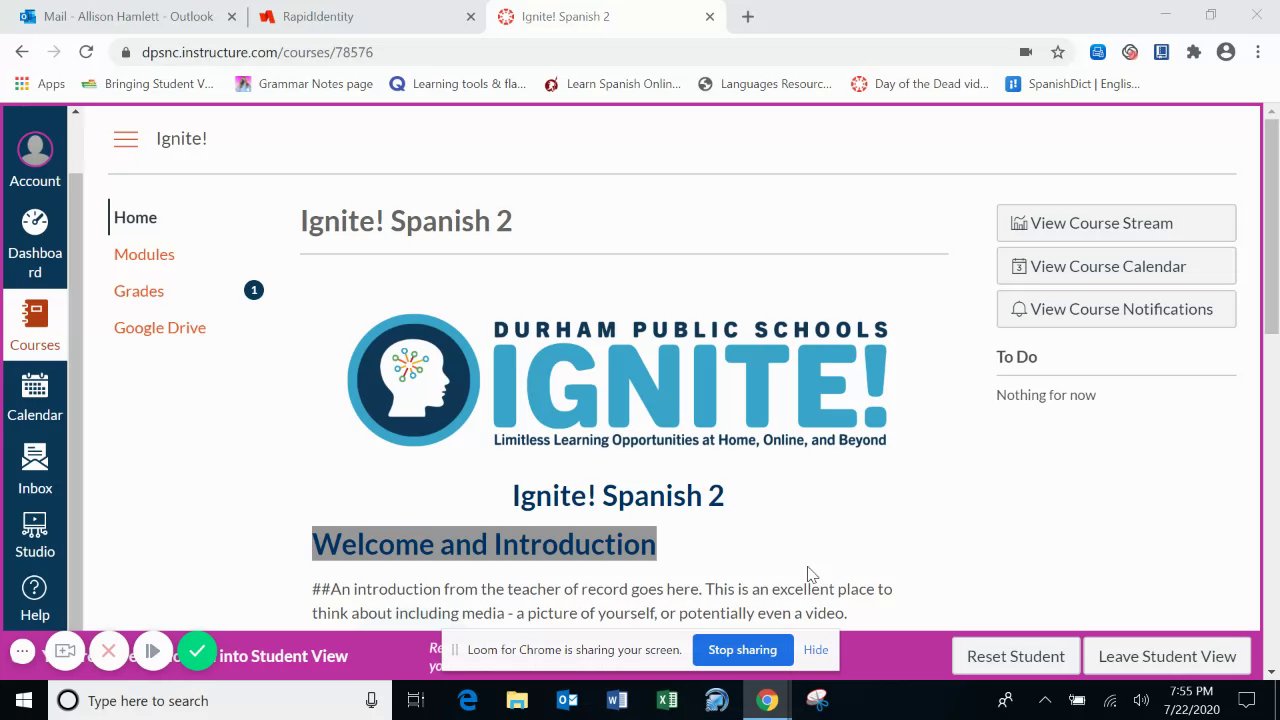Bookmark this page with the star icon
Viewport: 1280px width, 720px height.
(1058, 52)
